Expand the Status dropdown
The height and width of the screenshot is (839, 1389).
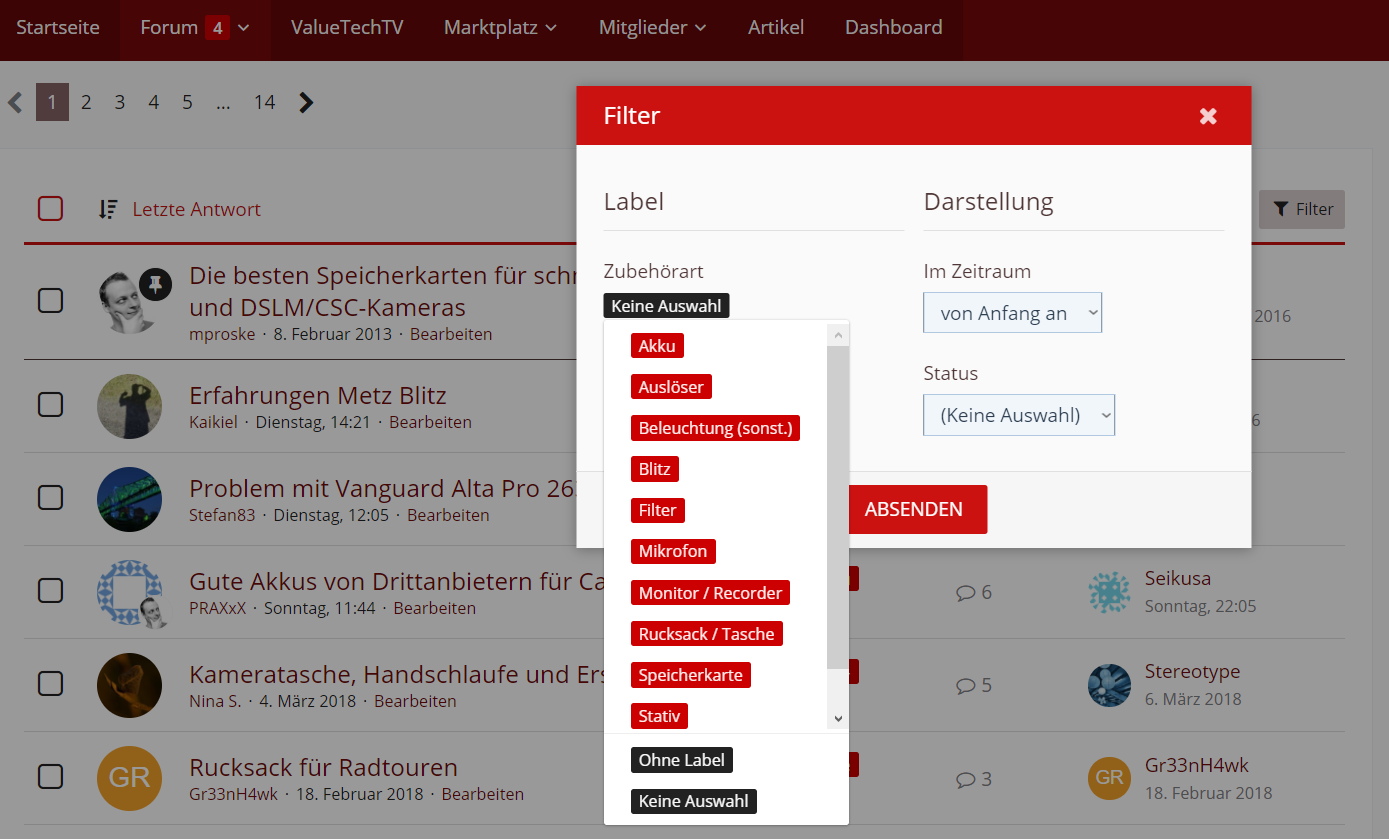tap(1018, 415)
